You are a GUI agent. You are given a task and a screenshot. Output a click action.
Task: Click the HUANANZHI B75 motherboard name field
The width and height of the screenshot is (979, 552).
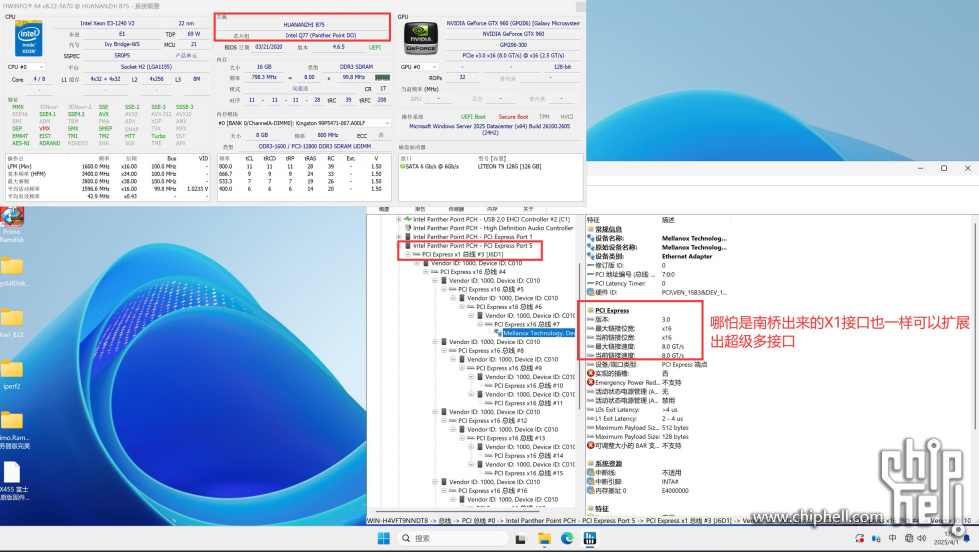(x=303, y=25)
